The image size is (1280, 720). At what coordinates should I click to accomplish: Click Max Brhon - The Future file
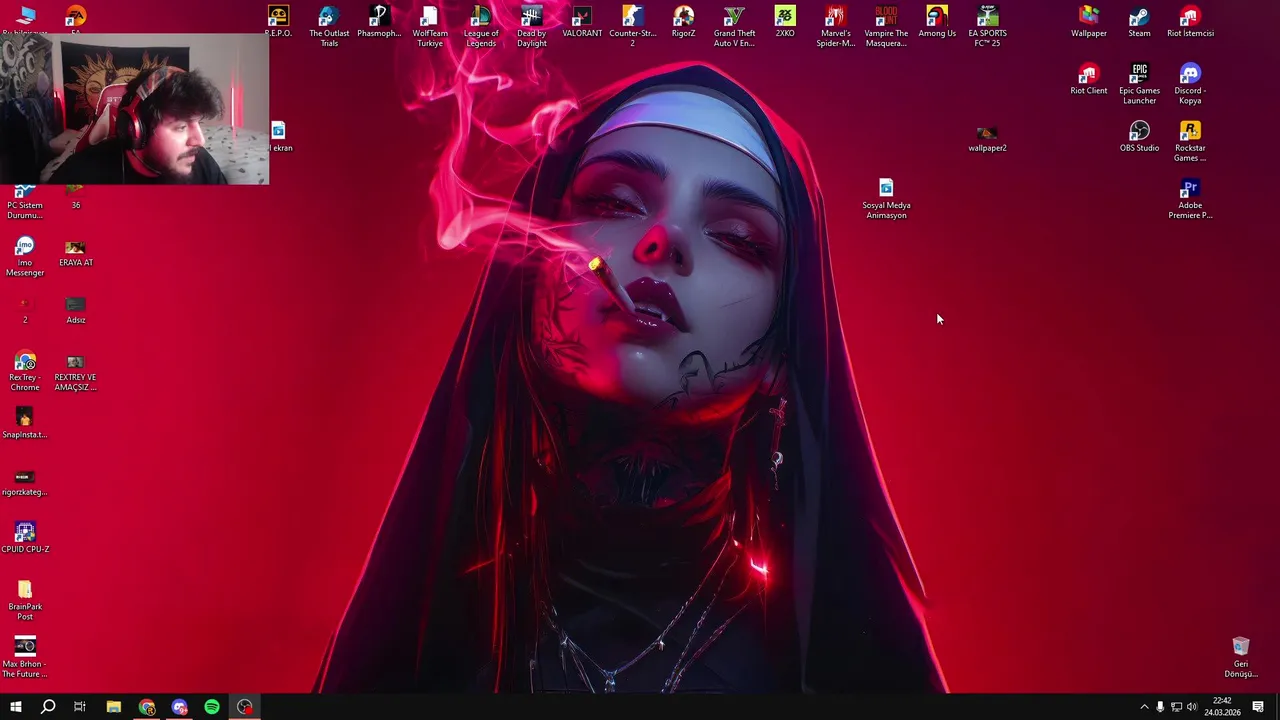tap(25, 657)
